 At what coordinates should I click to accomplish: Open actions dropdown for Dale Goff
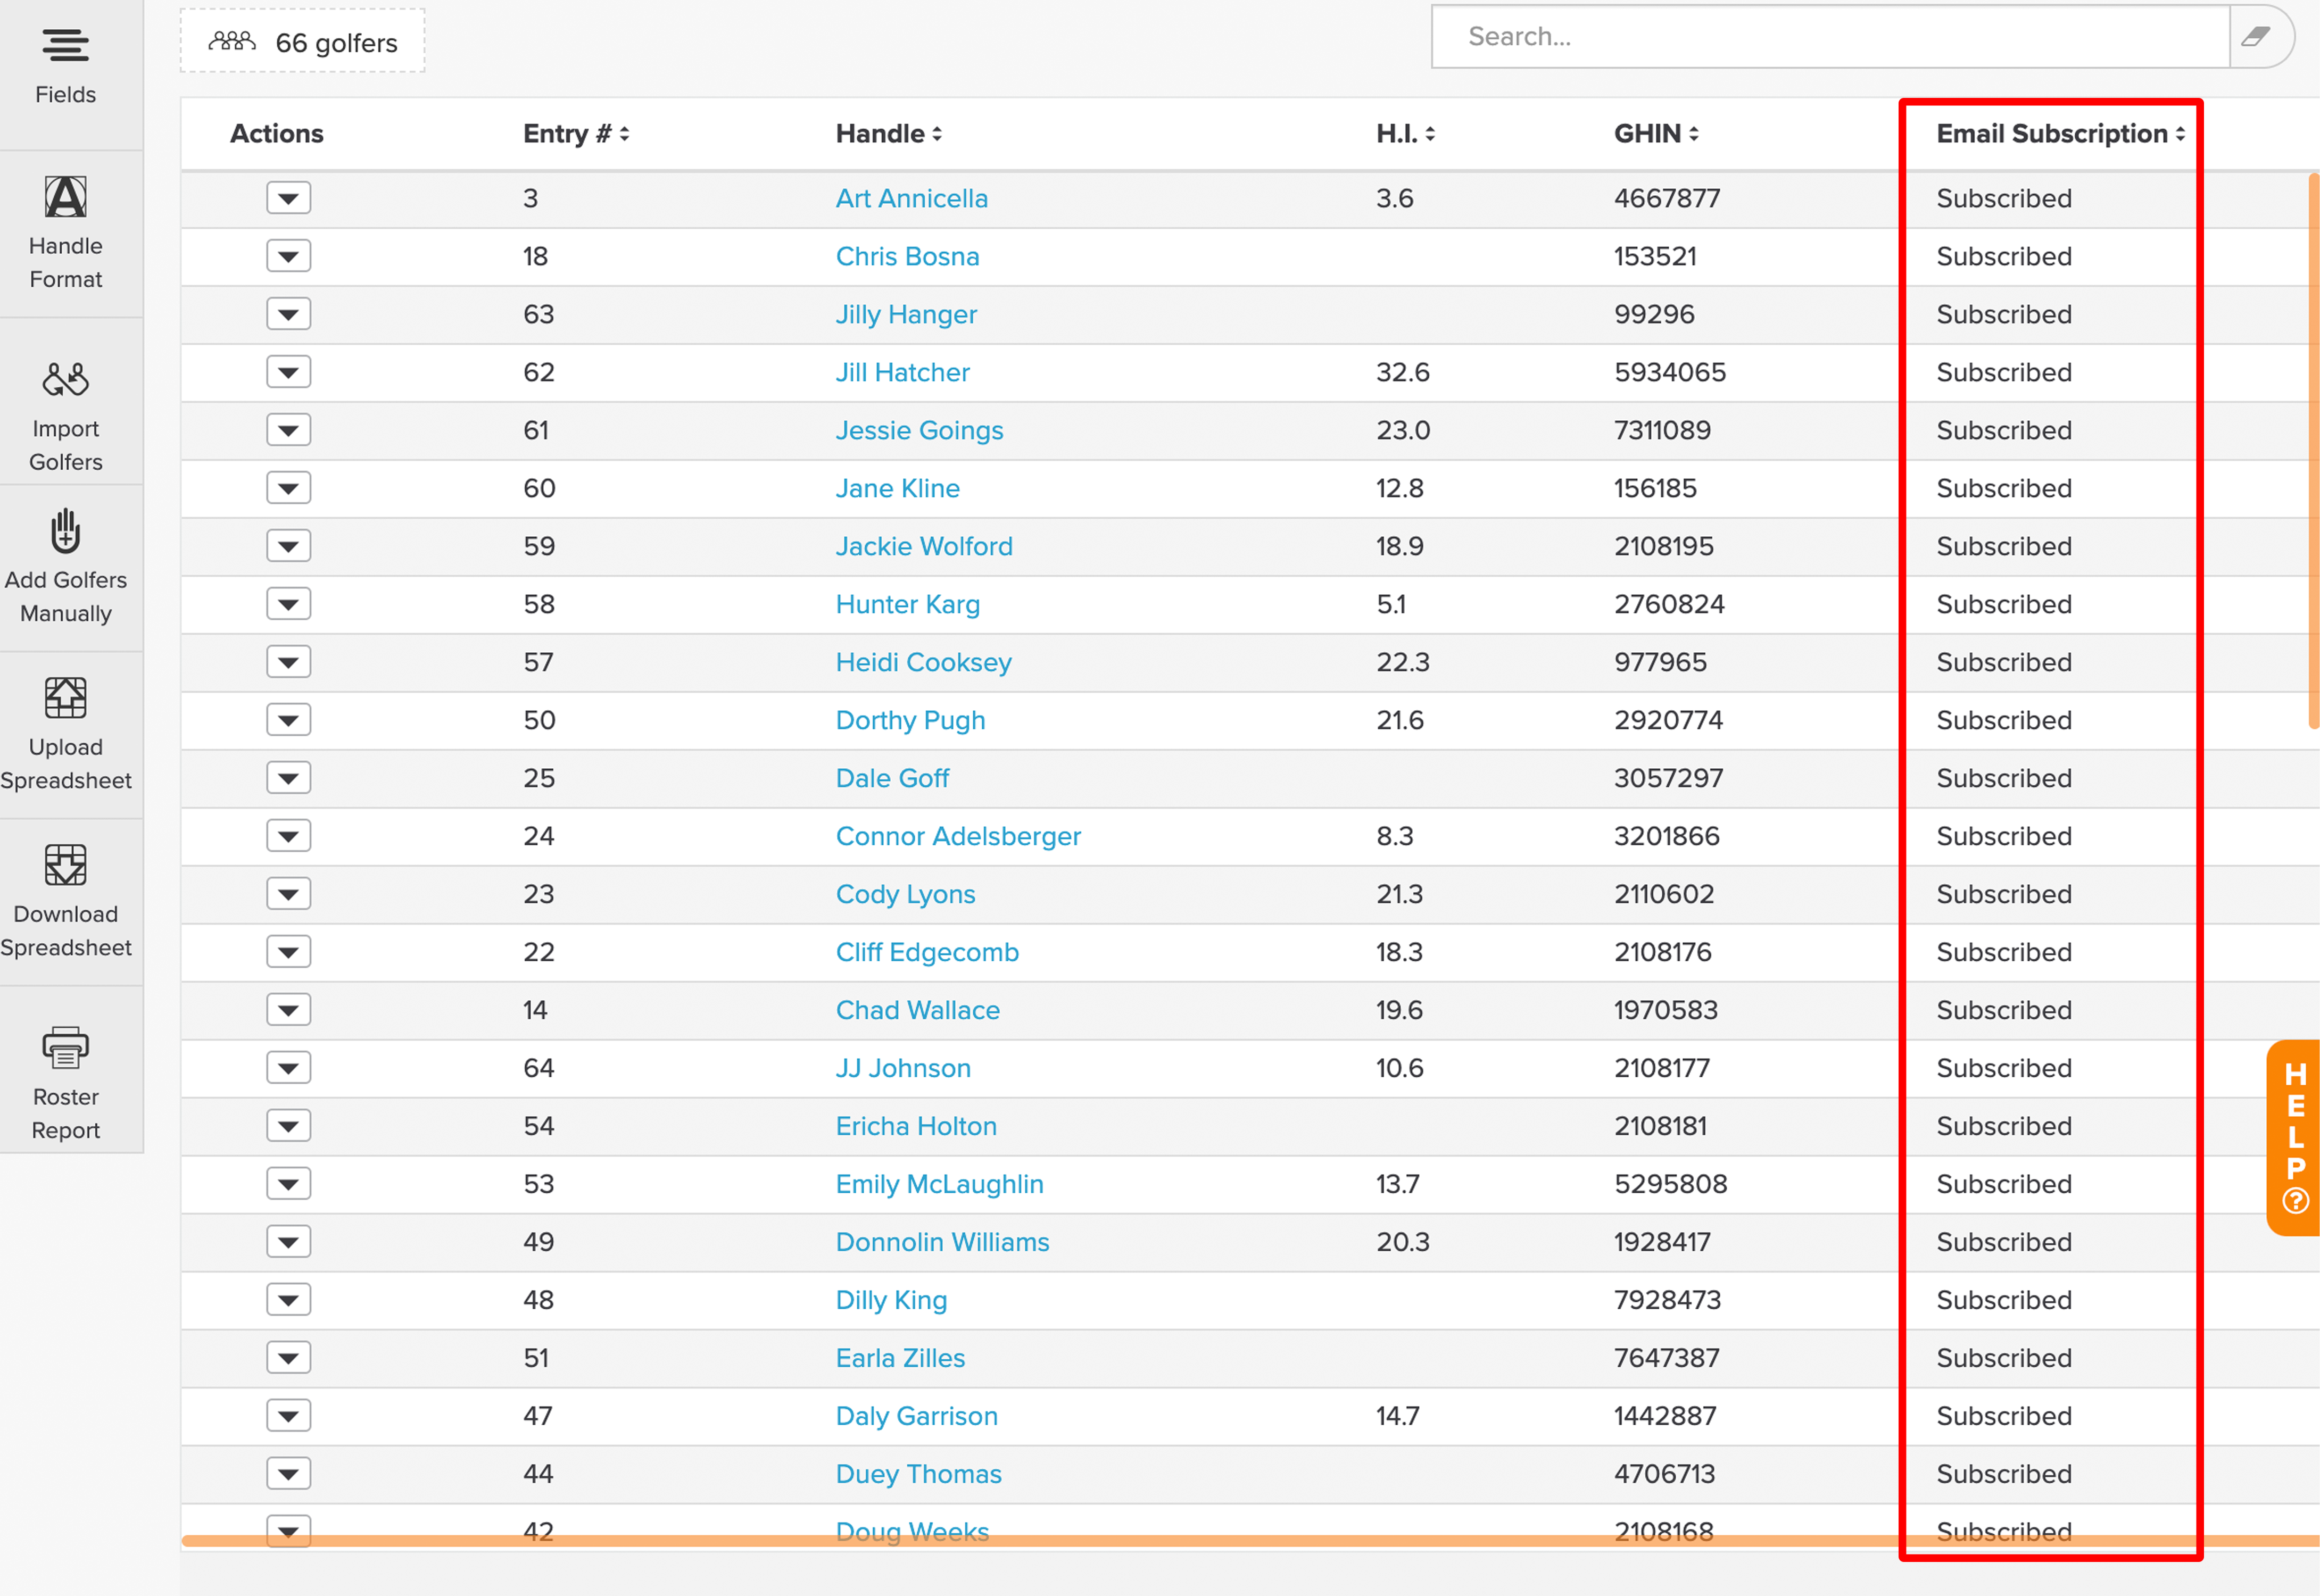tap(288, 778)
